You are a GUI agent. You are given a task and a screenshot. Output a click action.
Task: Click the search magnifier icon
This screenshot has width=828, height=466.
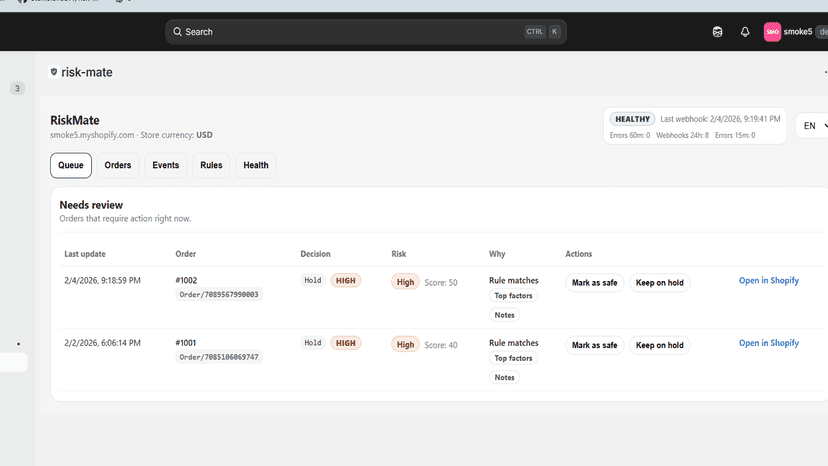177,32
